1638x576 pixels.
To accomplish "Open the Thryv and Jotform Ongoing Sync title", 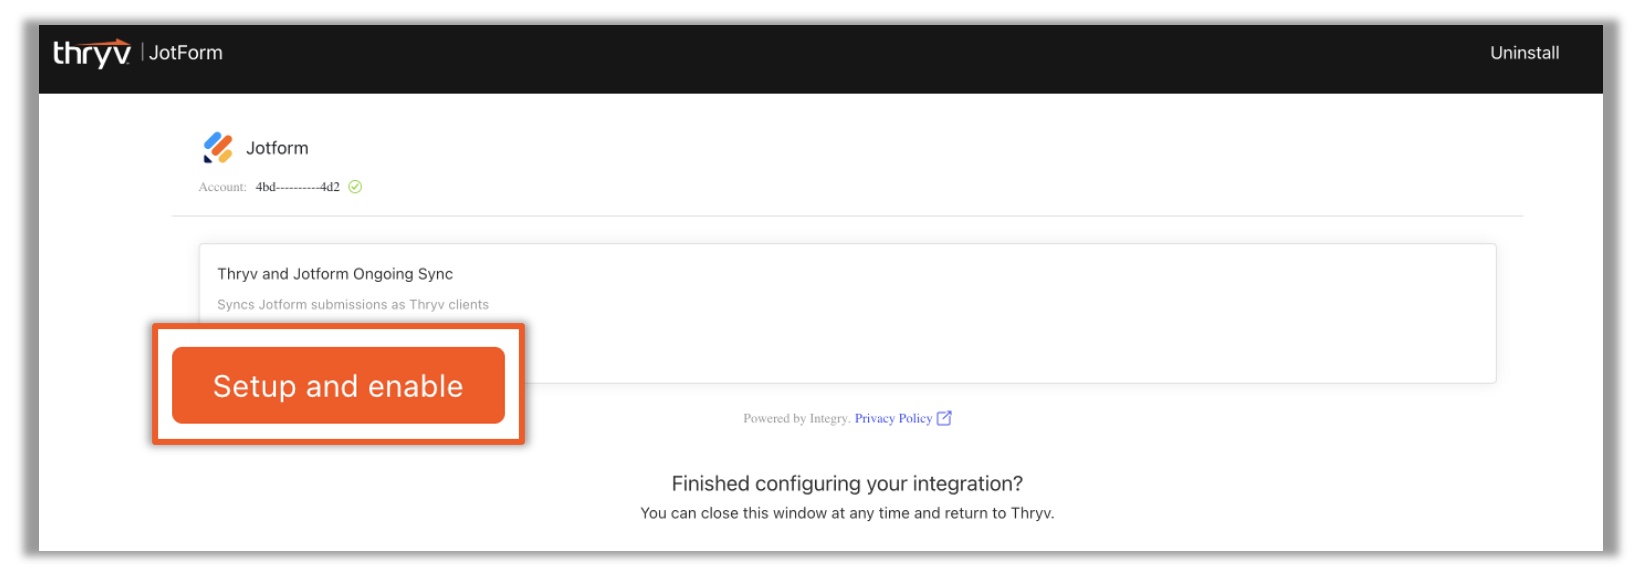I will point(335,274).
